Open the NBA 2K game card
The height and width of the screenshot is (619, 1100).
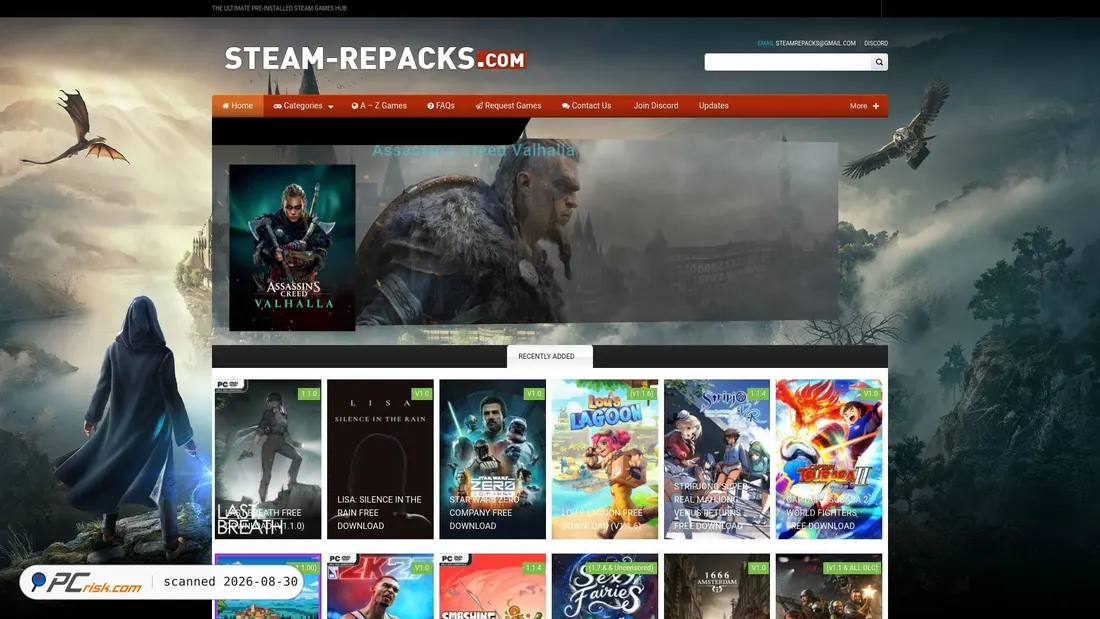[380, 586]
